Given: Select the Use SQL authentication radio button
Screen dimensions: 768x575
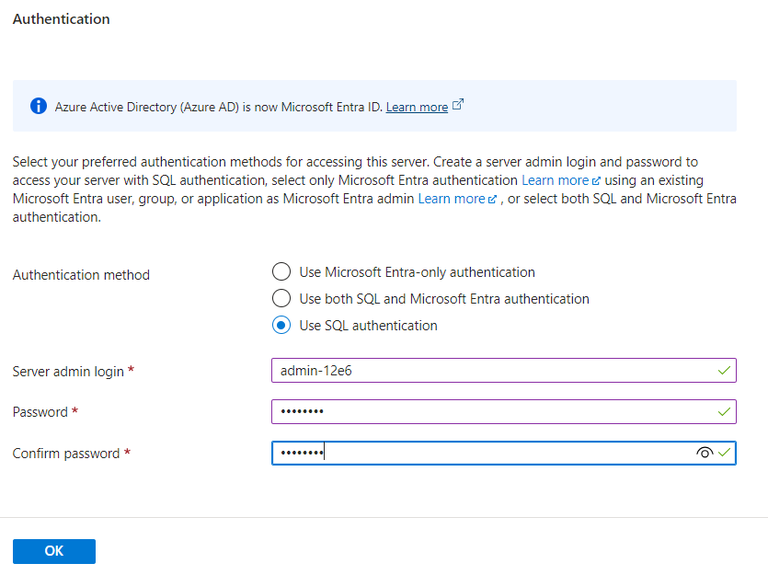Looking at the screenshot, I should (282, 326).
